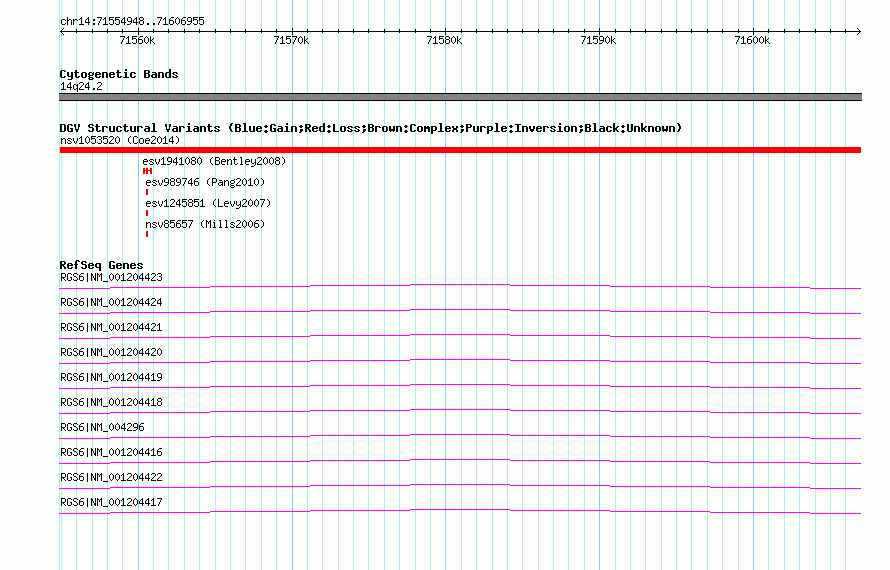The image size is (890, 570).
Task: Open transcript RGS6|NM_001204421 label
Action: [111, 328]
